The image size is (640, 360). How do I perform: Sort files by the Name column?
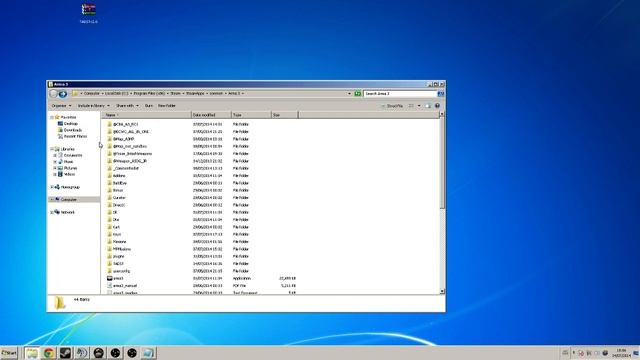pyautogui.click(x=147, y=115)
